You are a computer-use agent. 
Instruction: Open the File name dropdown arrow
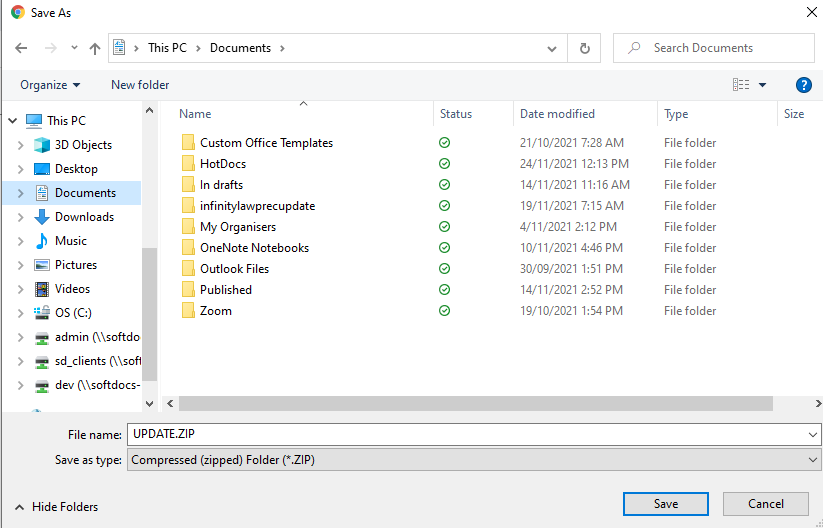tap(813, 435)
